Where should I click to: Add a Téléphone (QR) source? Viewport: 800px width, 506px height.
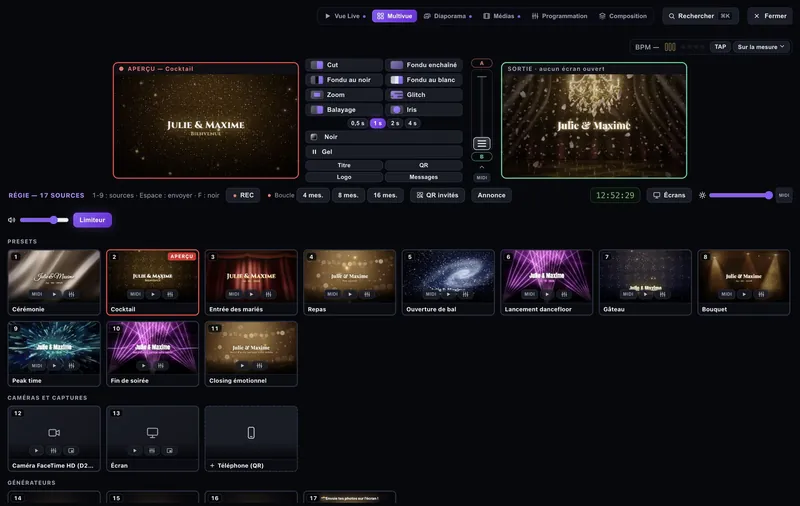pos(251,438)
